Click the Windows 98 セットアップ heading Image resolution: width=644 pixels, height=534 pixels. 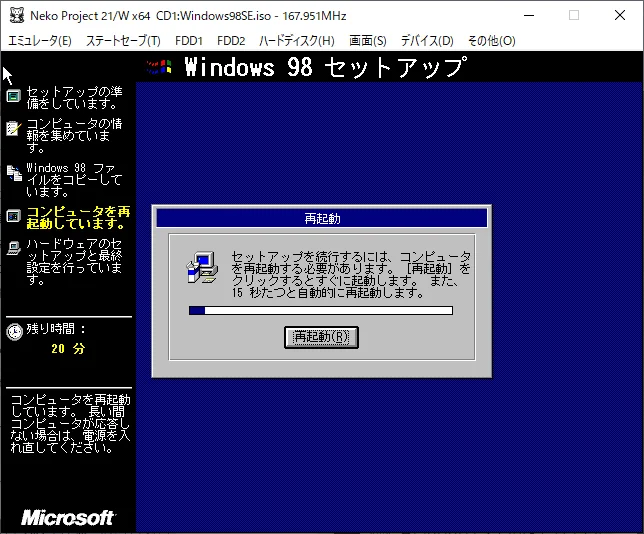tap(326, 67)
